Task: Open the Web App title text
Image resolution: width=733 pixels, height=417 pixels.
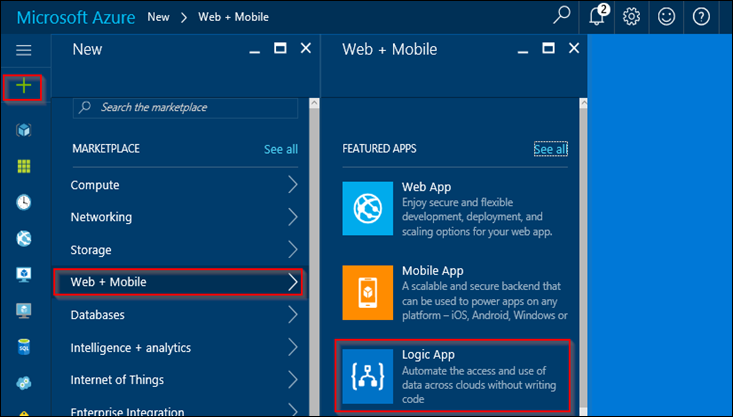Action: [426, 187]
